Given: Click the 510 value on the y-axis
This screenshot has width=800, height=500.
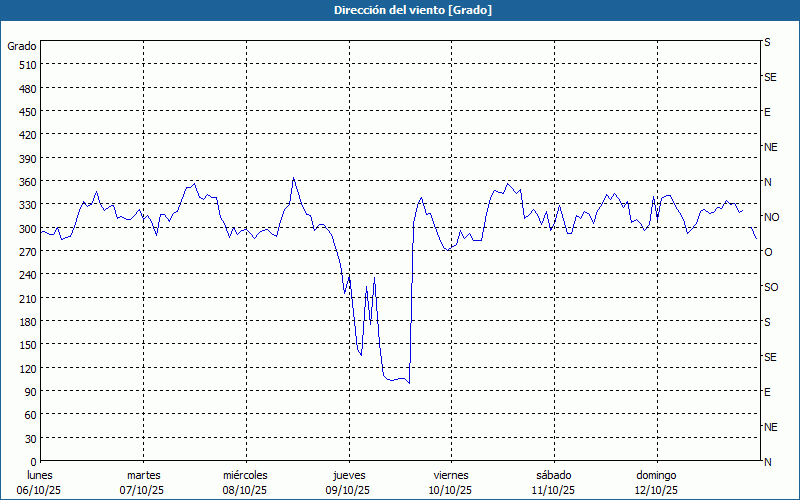Looking at the screenshot, I should point(27,65).
